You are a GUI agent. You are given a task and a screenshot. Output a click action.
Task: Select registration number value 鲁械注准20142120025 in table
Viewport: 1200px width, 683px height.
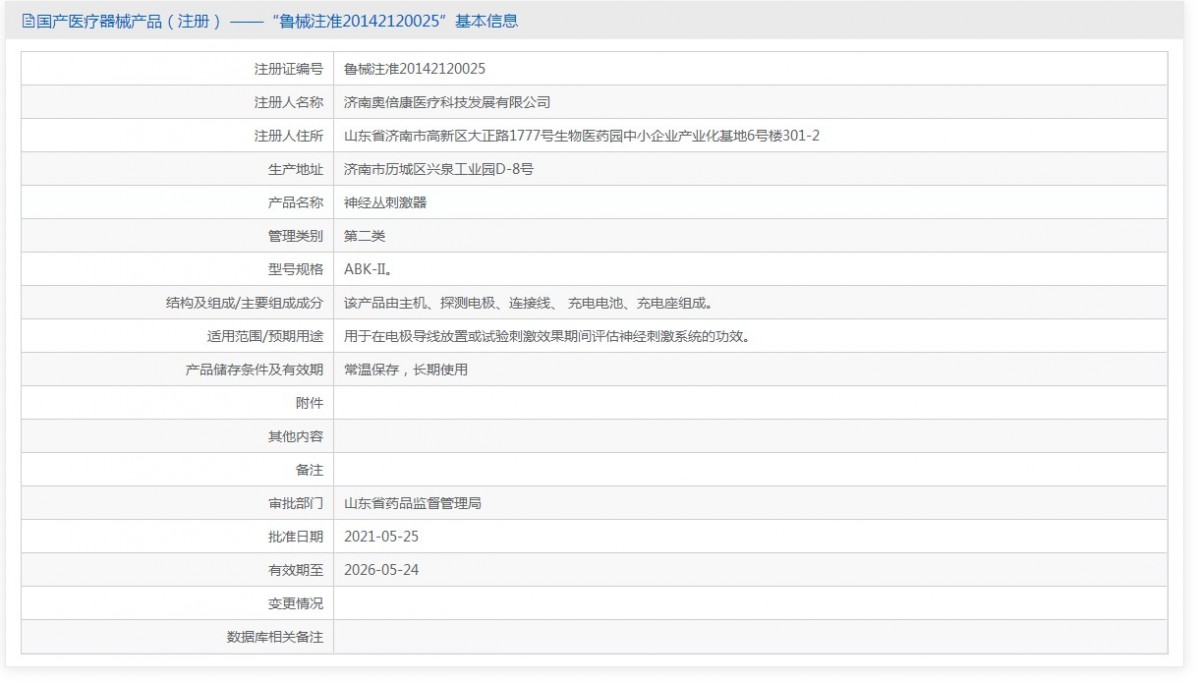tap(415, 69)
